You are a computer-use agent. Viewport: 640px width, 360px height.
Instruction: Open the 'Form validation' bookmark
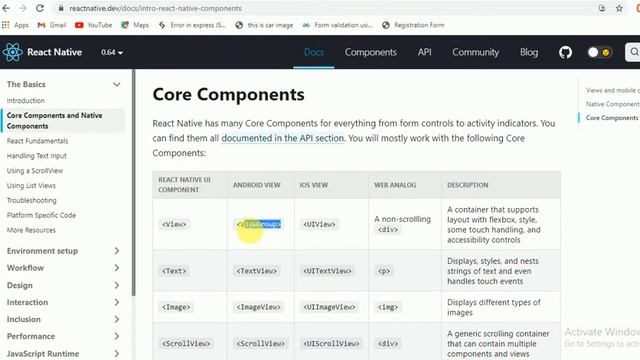[x=338, y=25]
